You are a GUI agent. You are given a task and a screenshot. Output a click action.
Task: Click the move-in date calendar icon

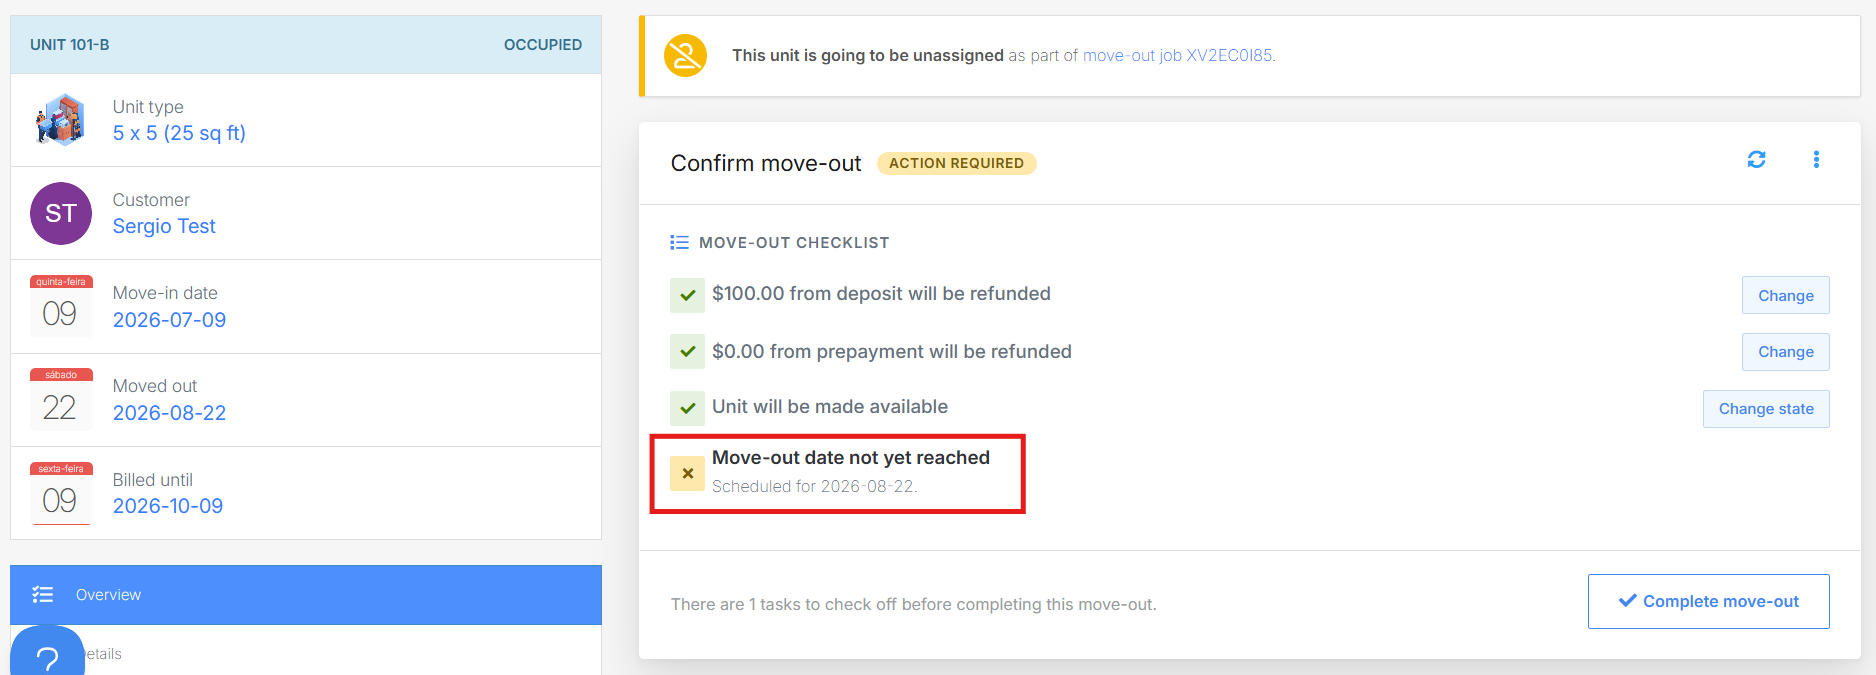[61, 306]
